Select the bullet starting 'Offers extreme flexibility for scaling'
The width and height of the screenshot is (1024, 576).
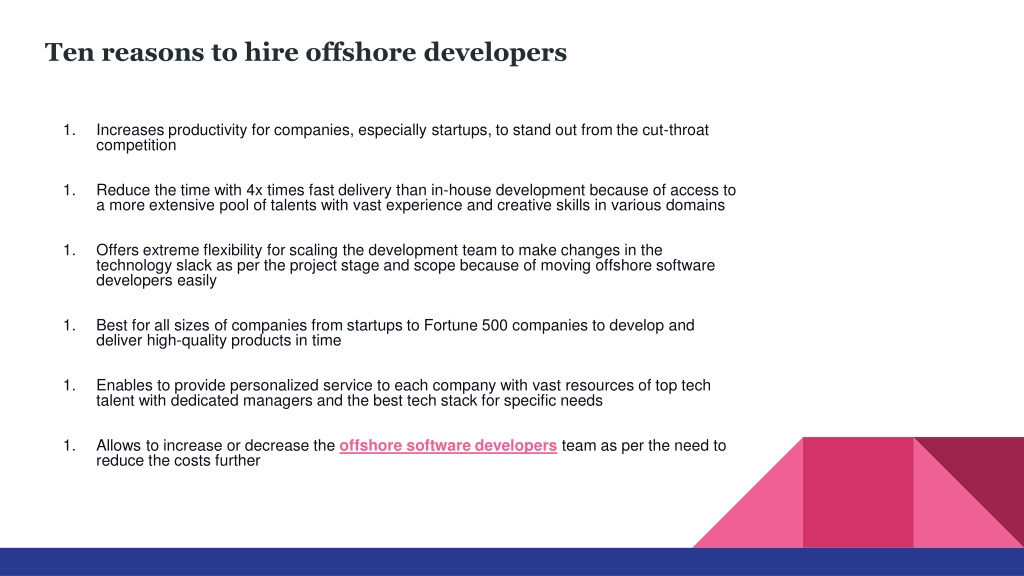coord(406,265)
